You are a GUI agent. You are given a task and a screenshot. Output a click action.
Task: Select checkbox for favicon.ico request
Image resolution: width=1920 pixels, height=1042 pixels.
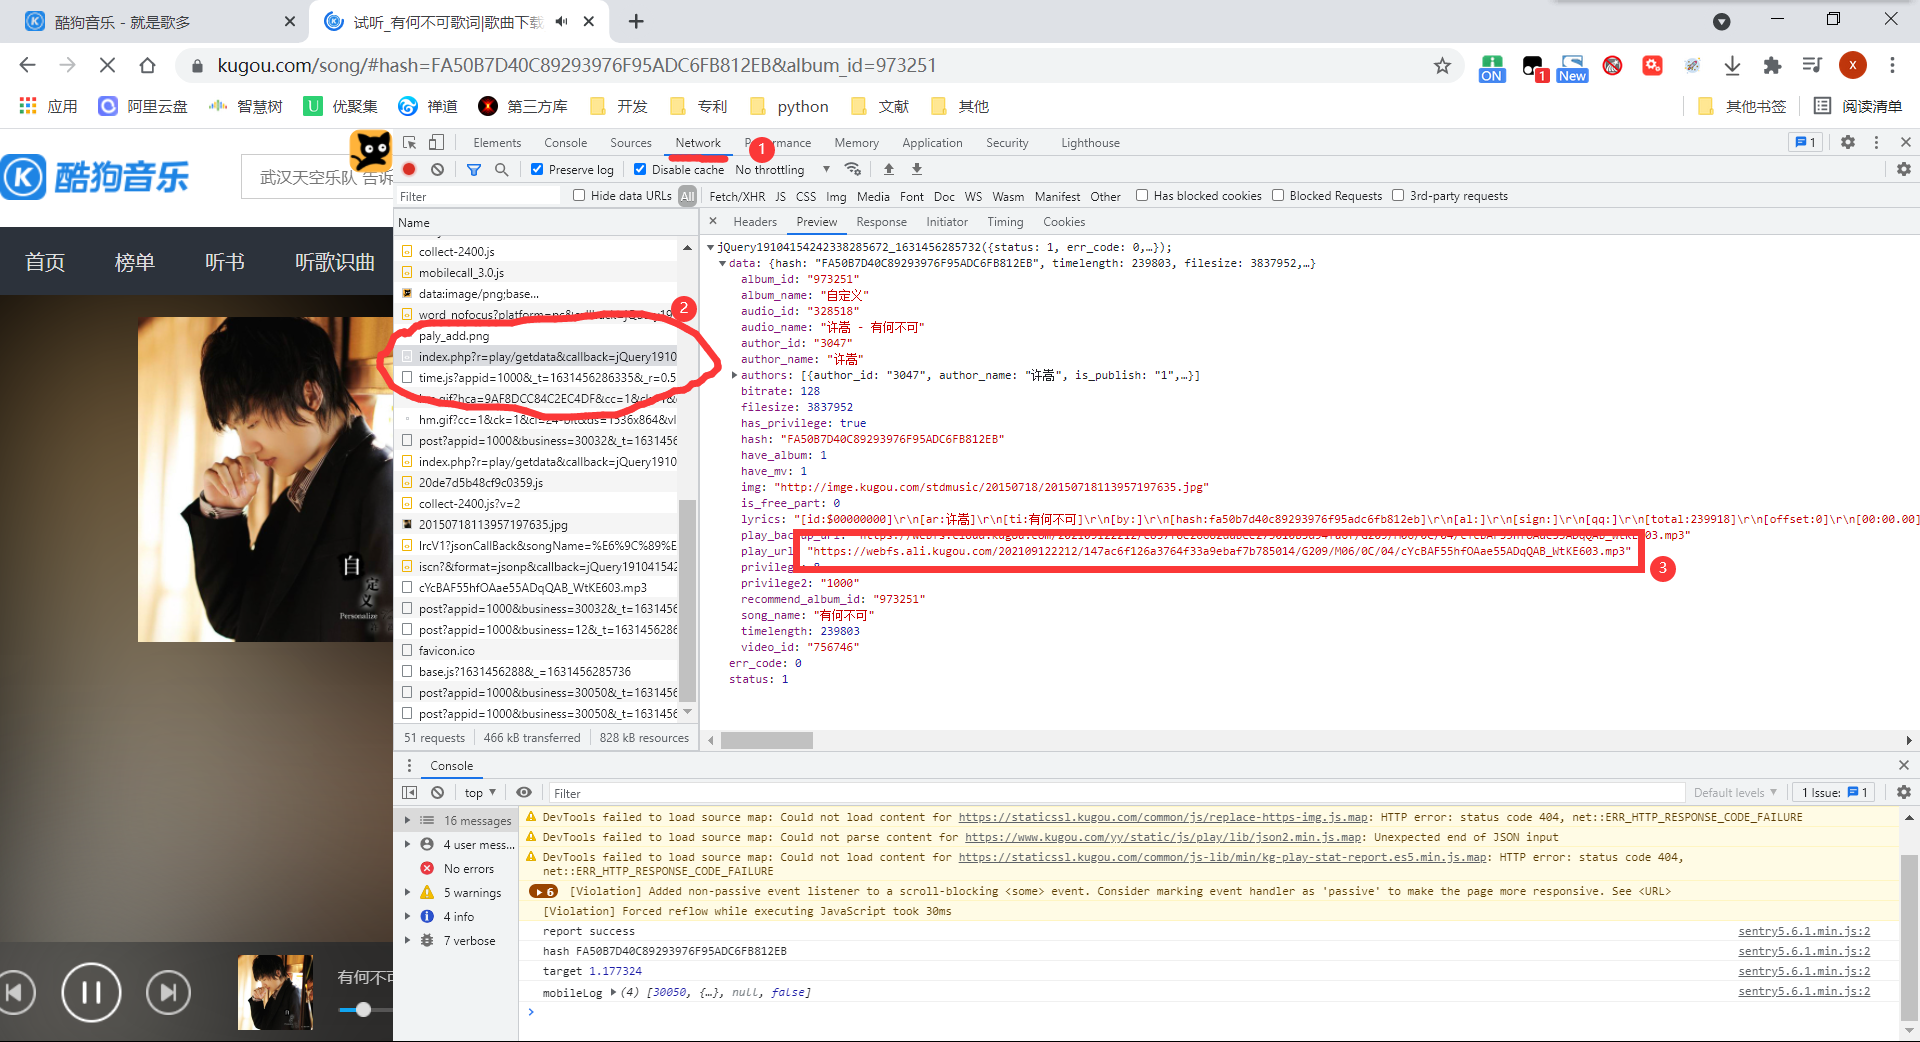click(x=407, y=651)
